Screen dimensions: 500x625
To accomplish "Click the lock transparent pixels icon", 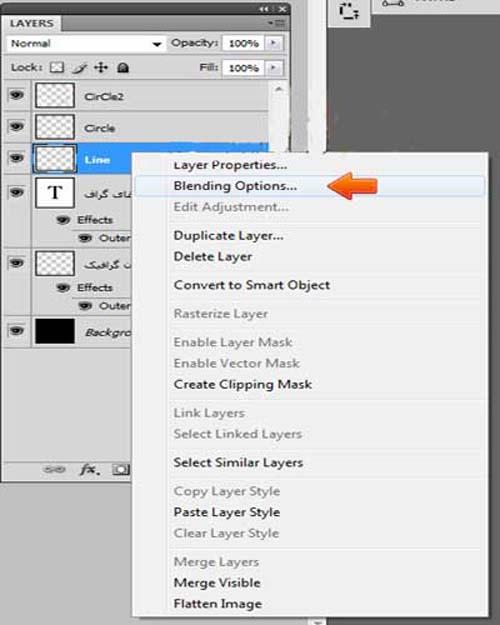I will [x=57, y=67].
